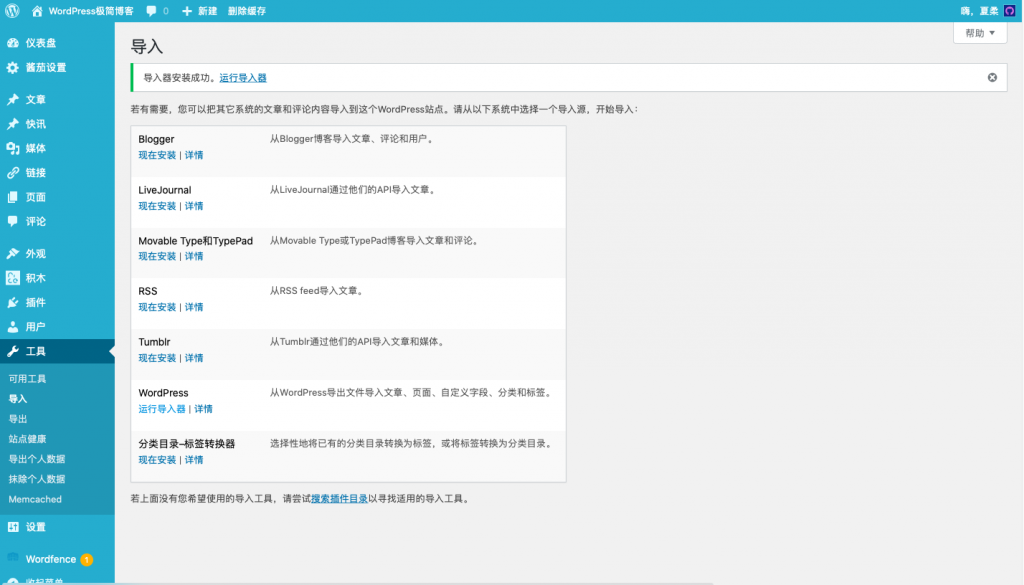Open the comments bubble icon in admin bar
The width and height of the screenshot is (1024, 585).
coord(151,10)
